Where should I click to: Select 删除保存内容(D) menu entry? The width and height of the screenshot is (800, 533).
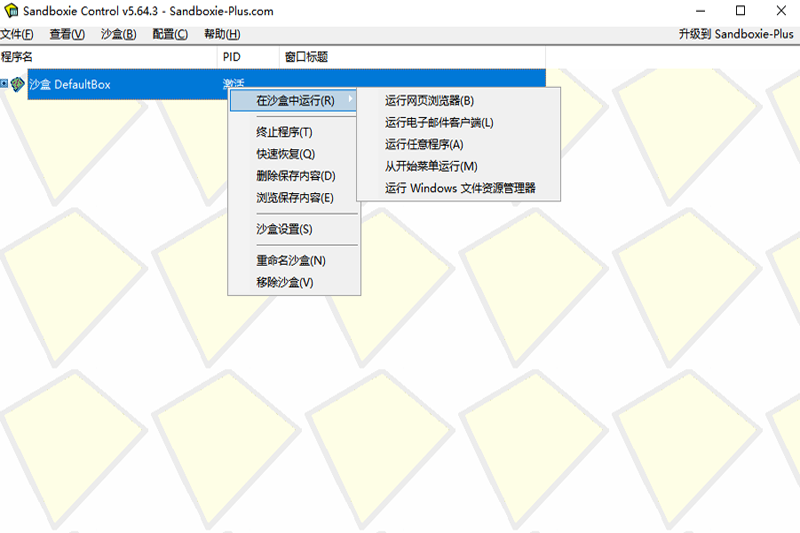pos(294,176)
